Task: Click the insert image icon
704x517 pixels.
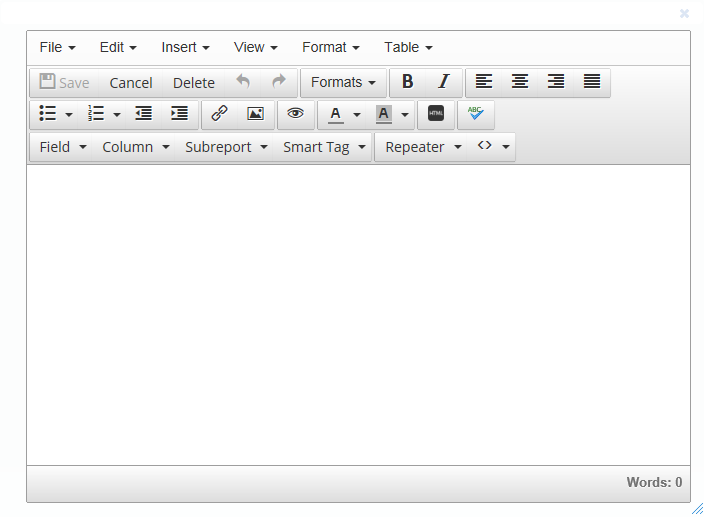Action: tap(255, 114)
